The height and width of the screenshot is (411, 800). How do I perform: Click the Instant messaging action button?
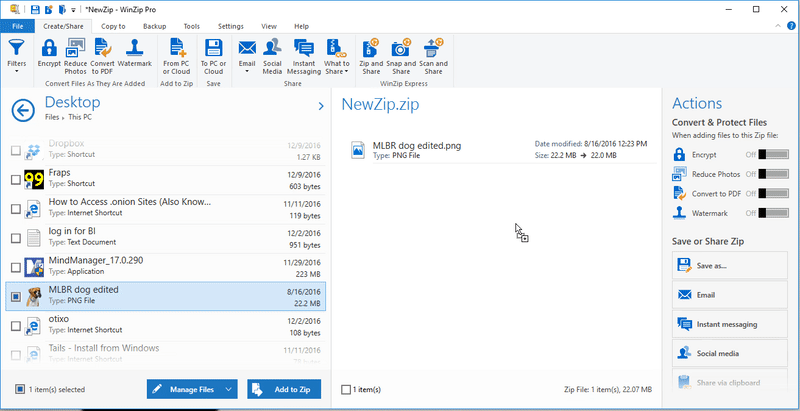click(x=730, y=324)
